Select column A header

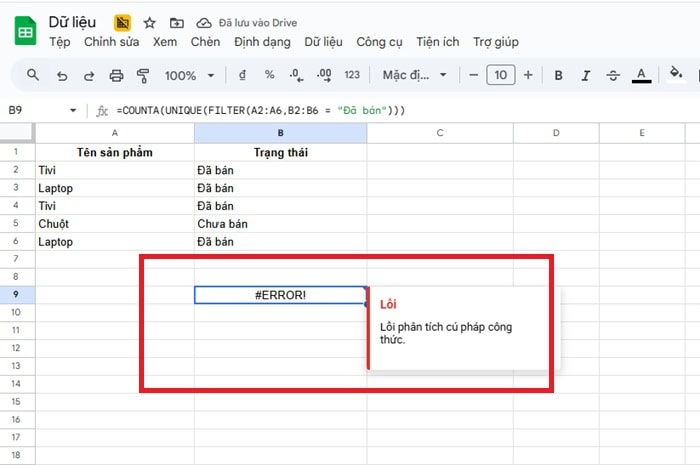click(115, 133)
